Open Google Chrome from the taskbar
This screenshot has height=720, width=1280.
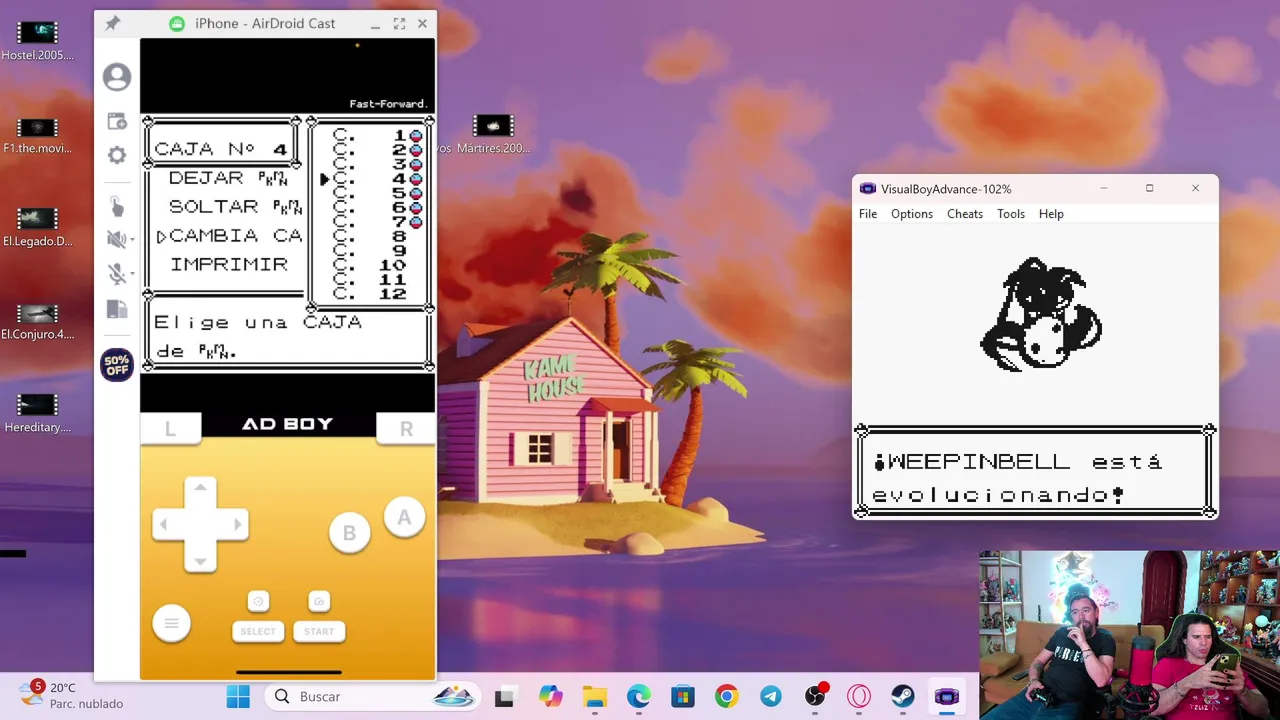(x=726, y=697)
